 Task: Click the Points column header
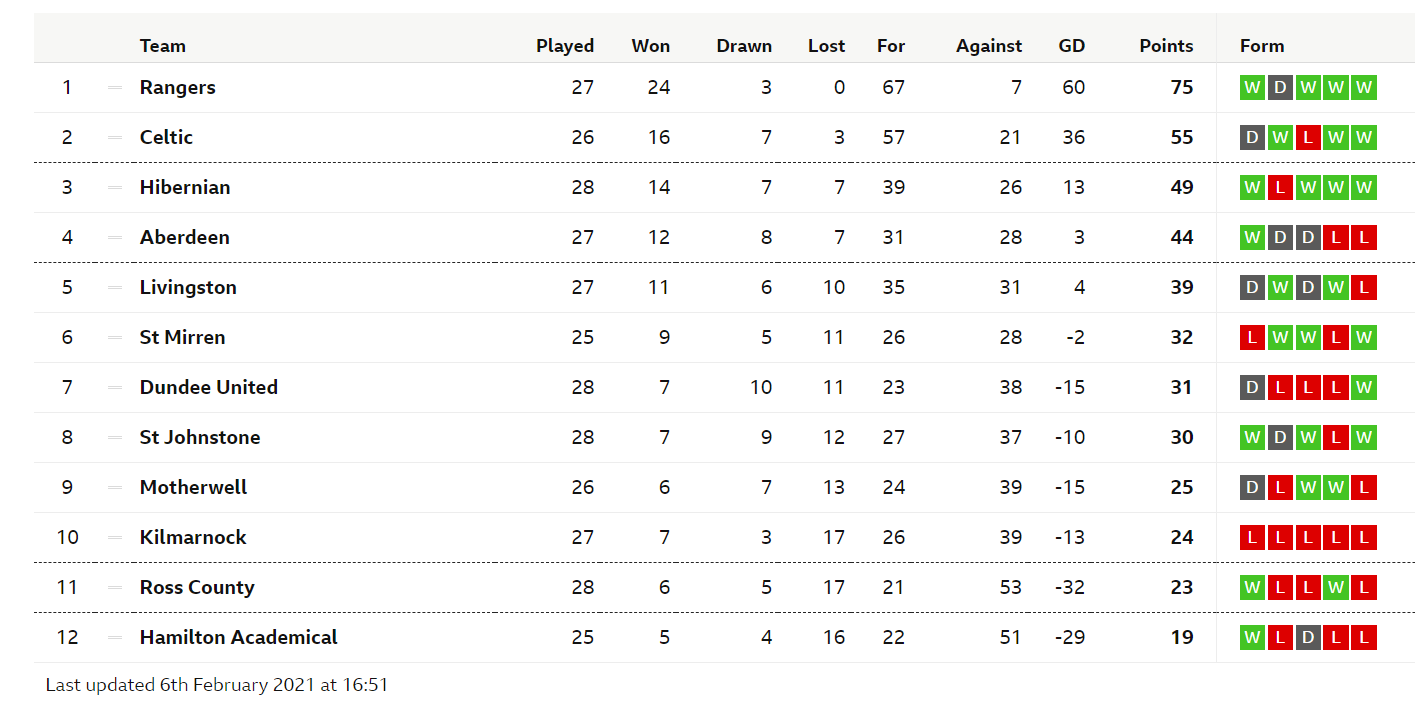[1166, 46]
